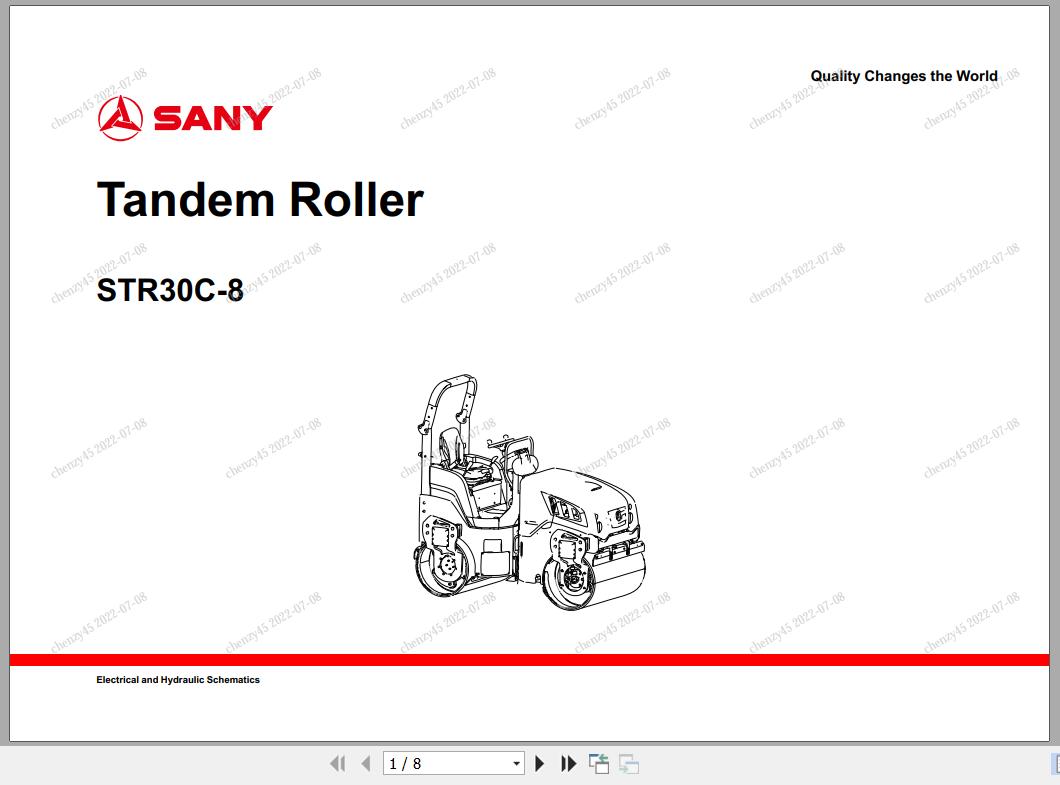Click the "Quality Changes the World" slogan
Image resolution: width=1060 pixels, height=785 pixels.
point(904,76)
